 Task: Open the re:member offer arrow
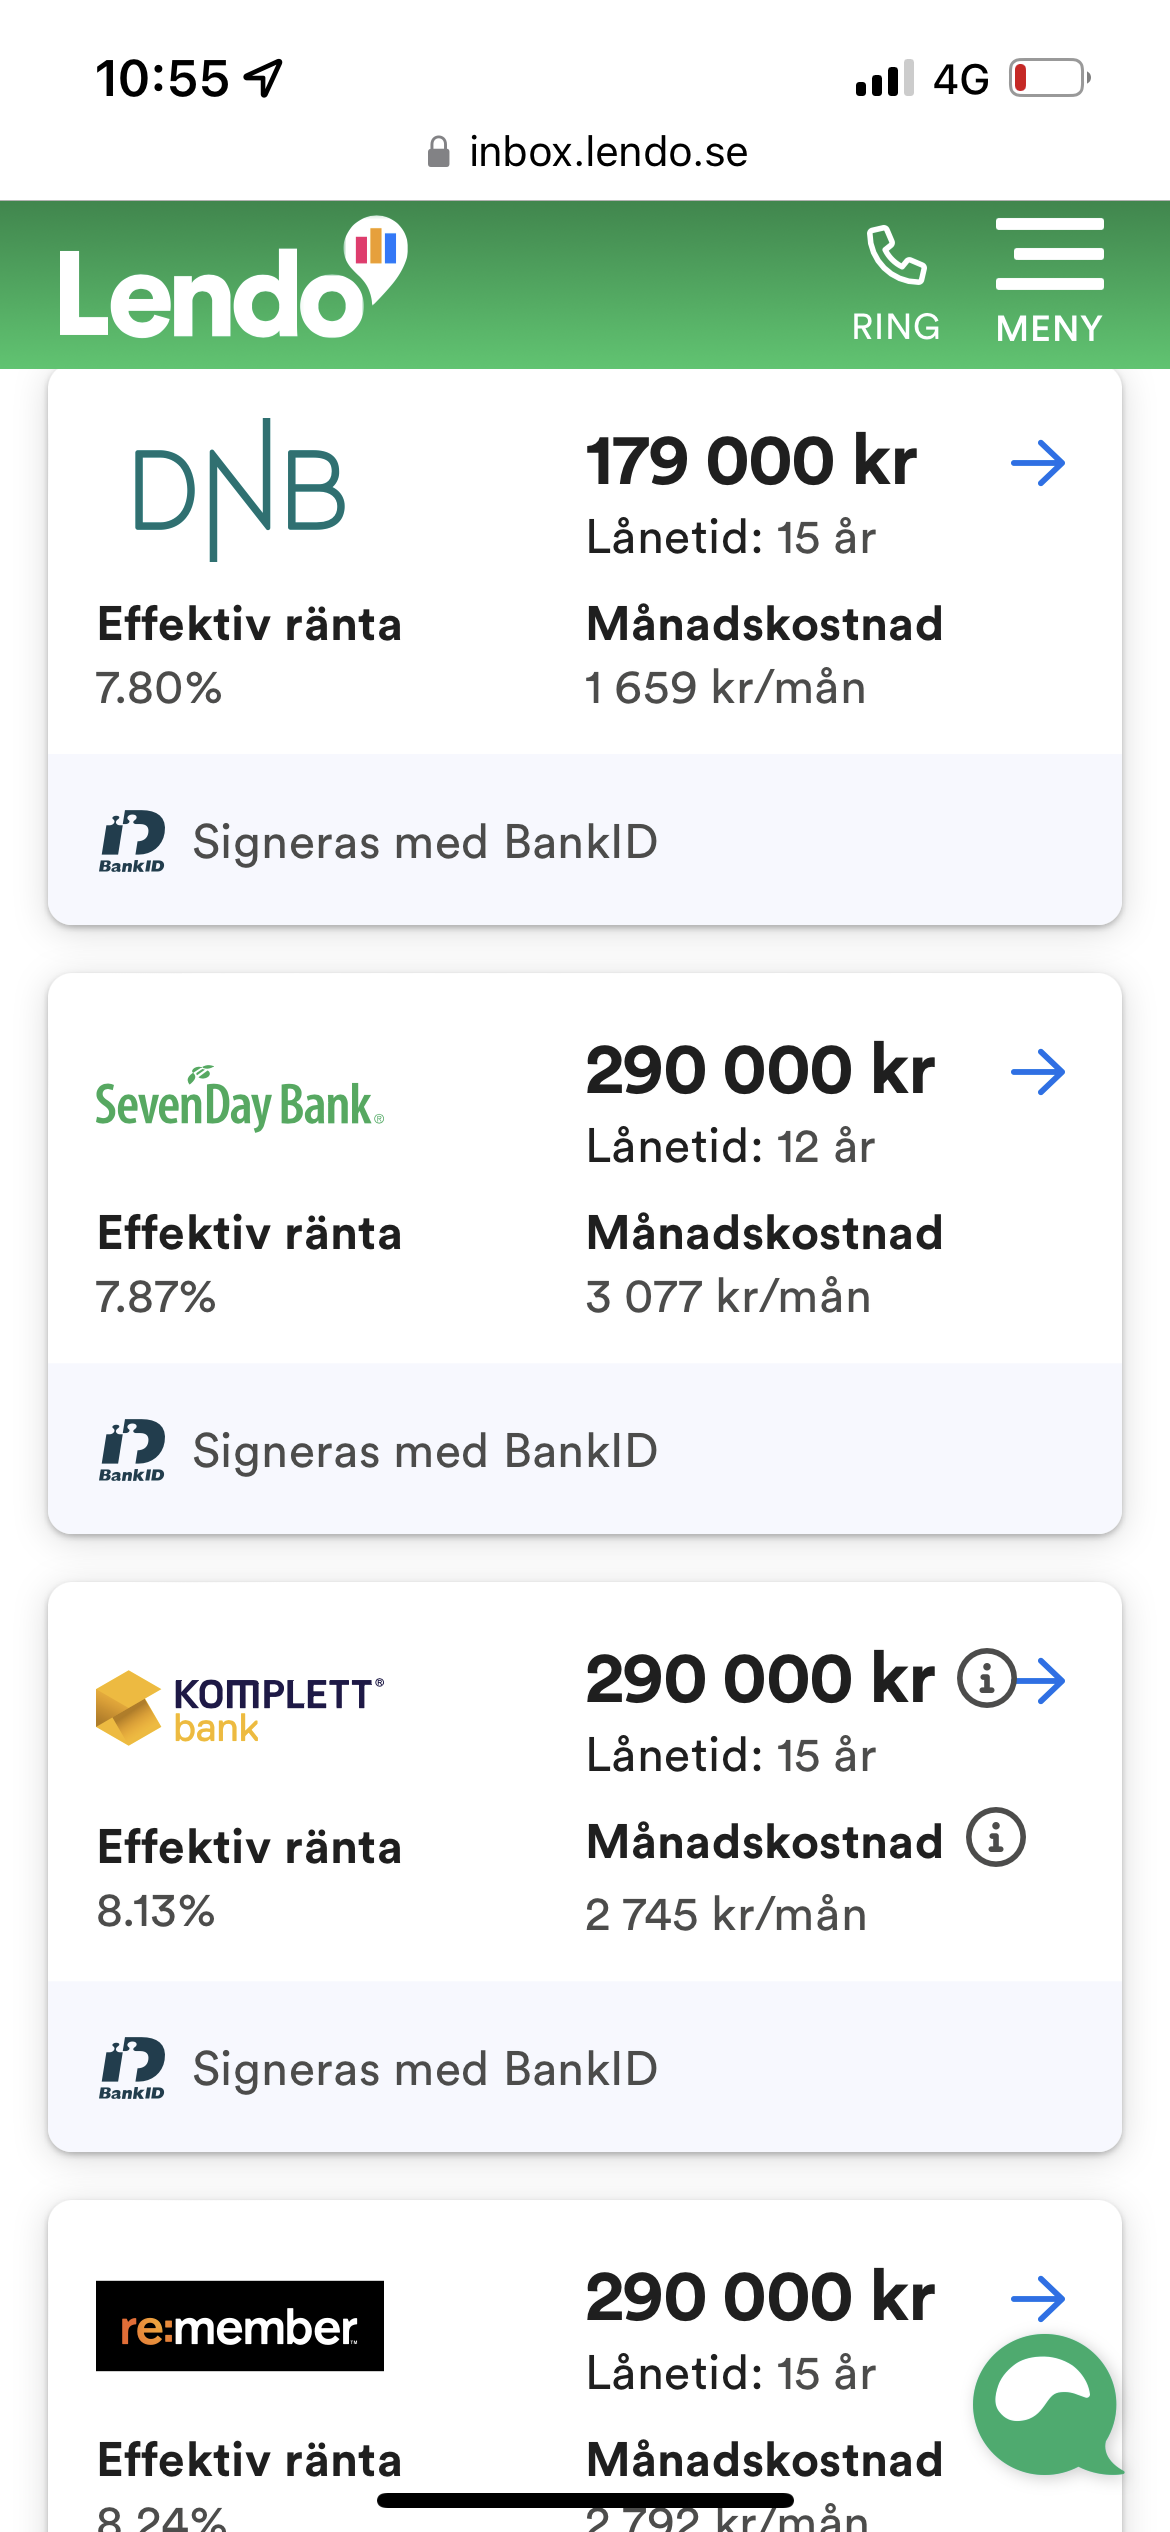coord(1038,2299)
